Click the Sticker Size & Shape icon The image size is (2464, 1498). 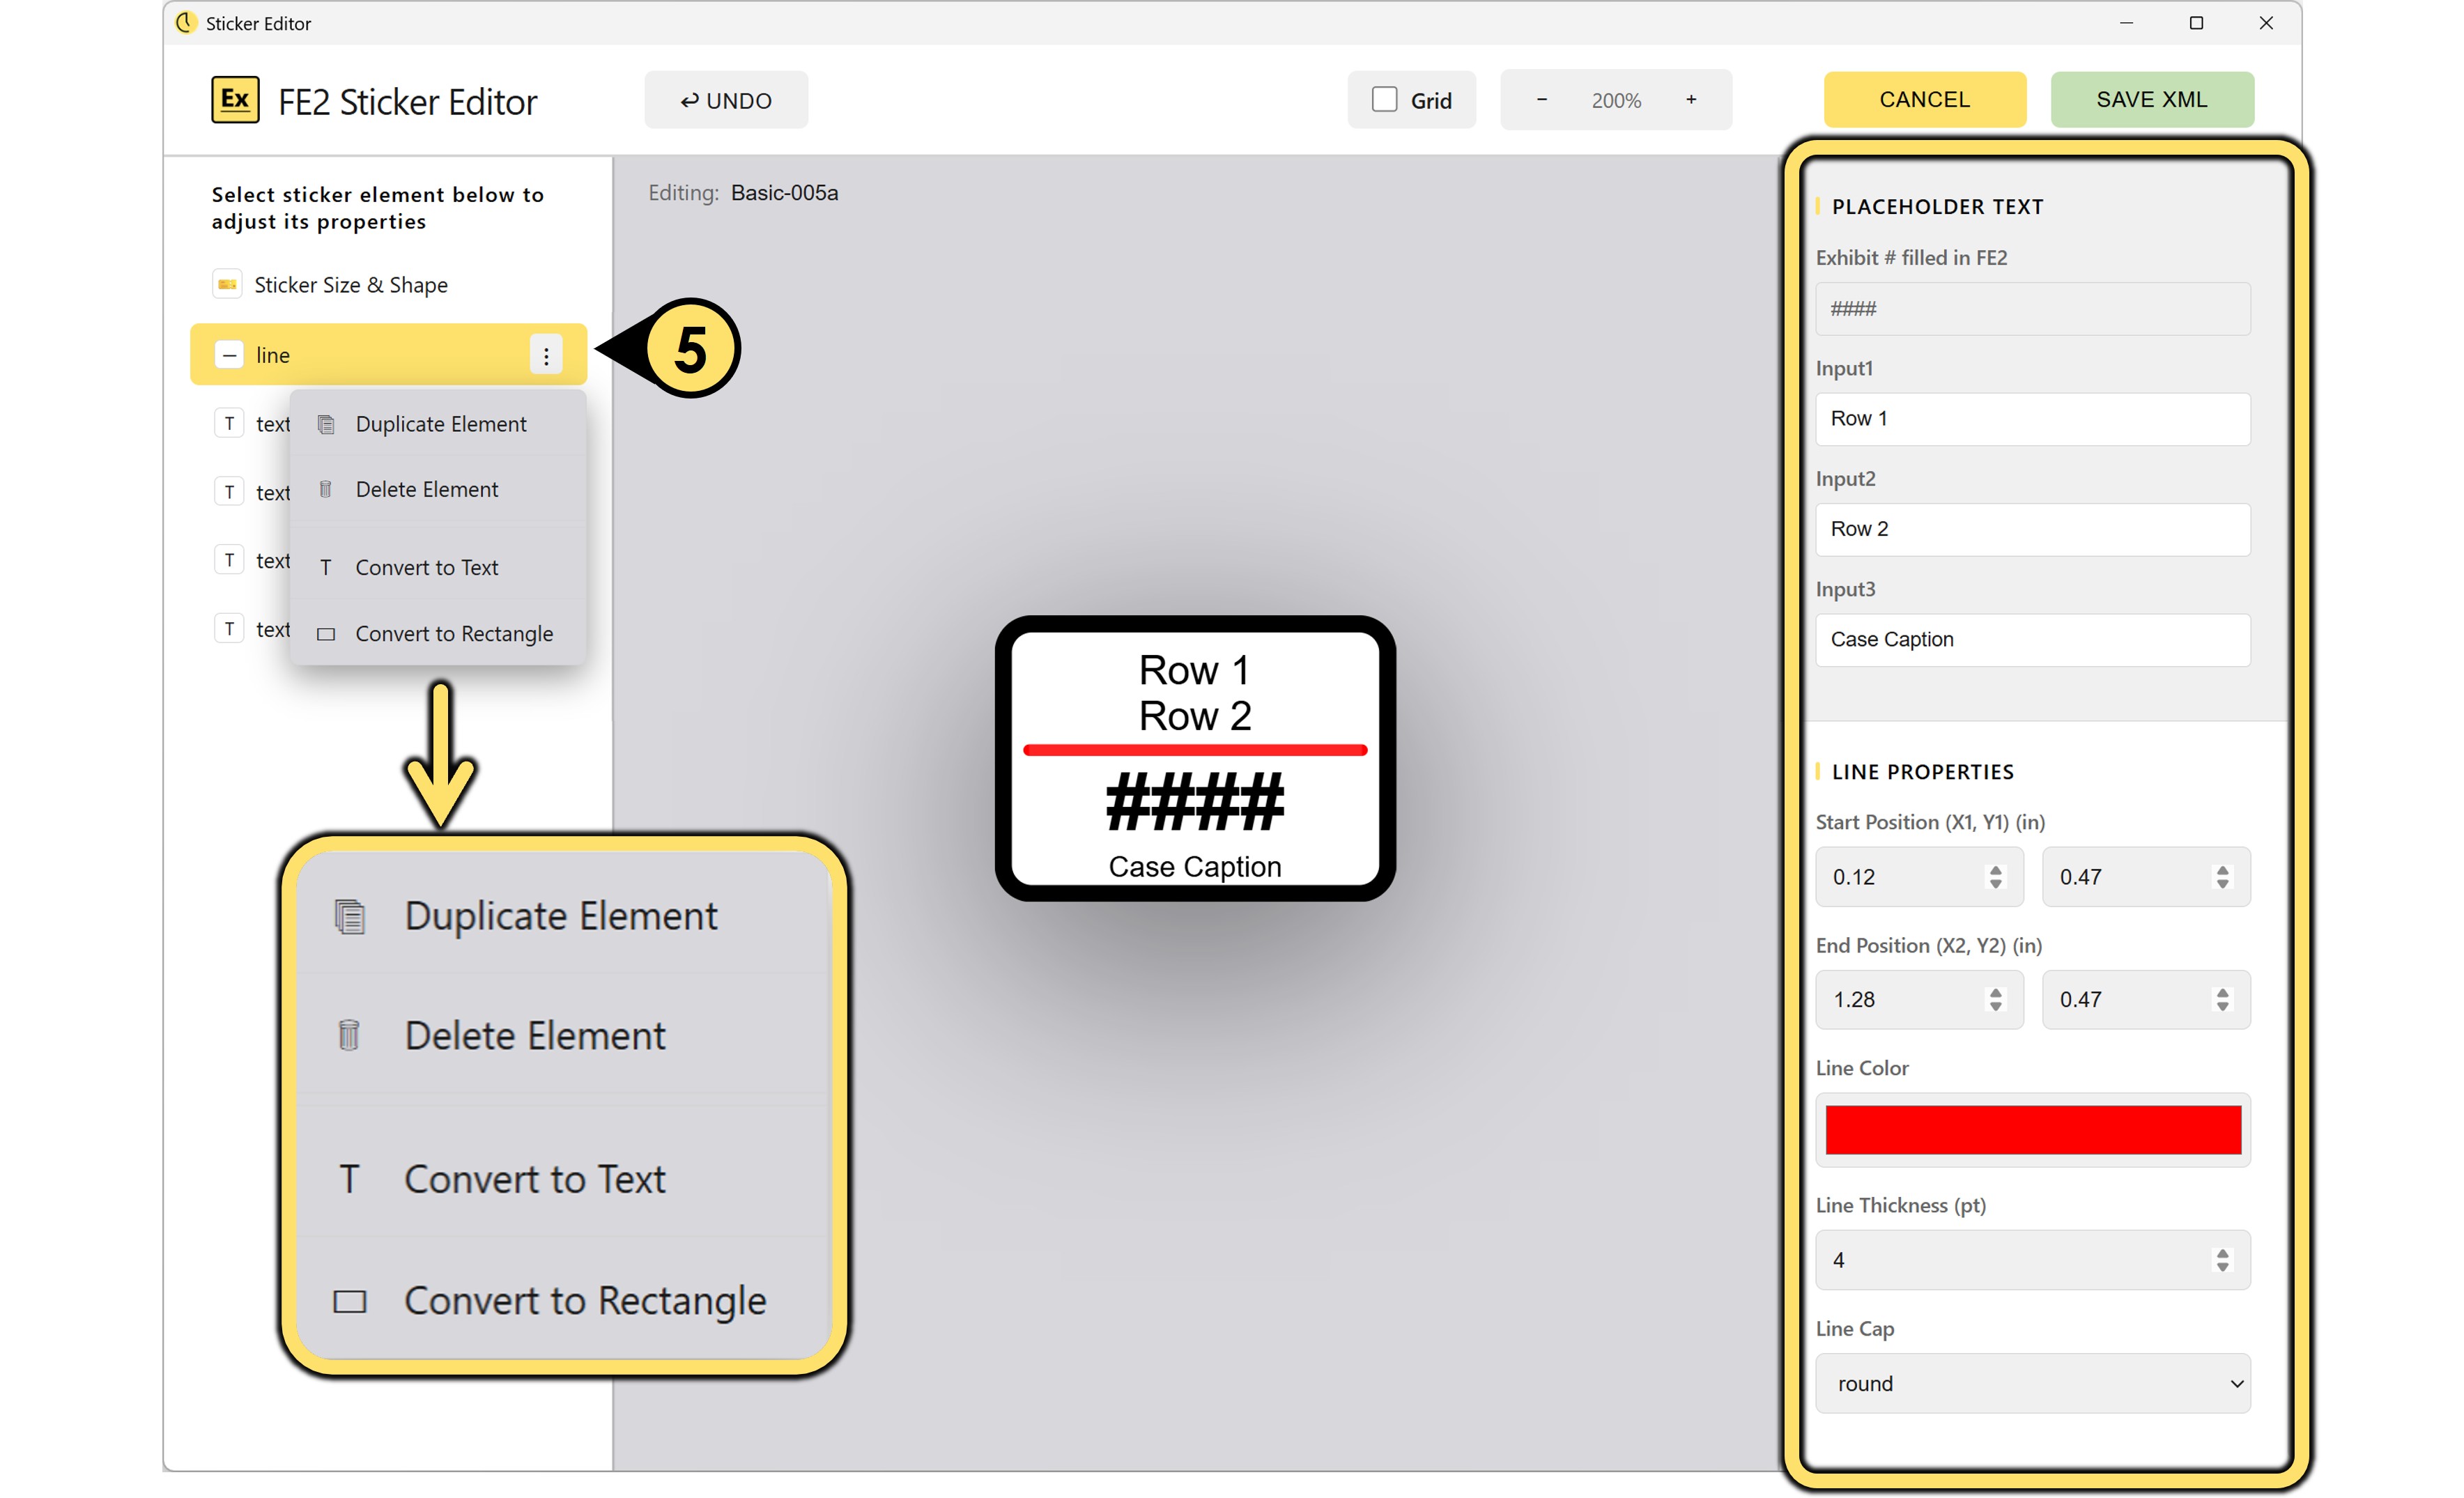(x=228, y=285)
